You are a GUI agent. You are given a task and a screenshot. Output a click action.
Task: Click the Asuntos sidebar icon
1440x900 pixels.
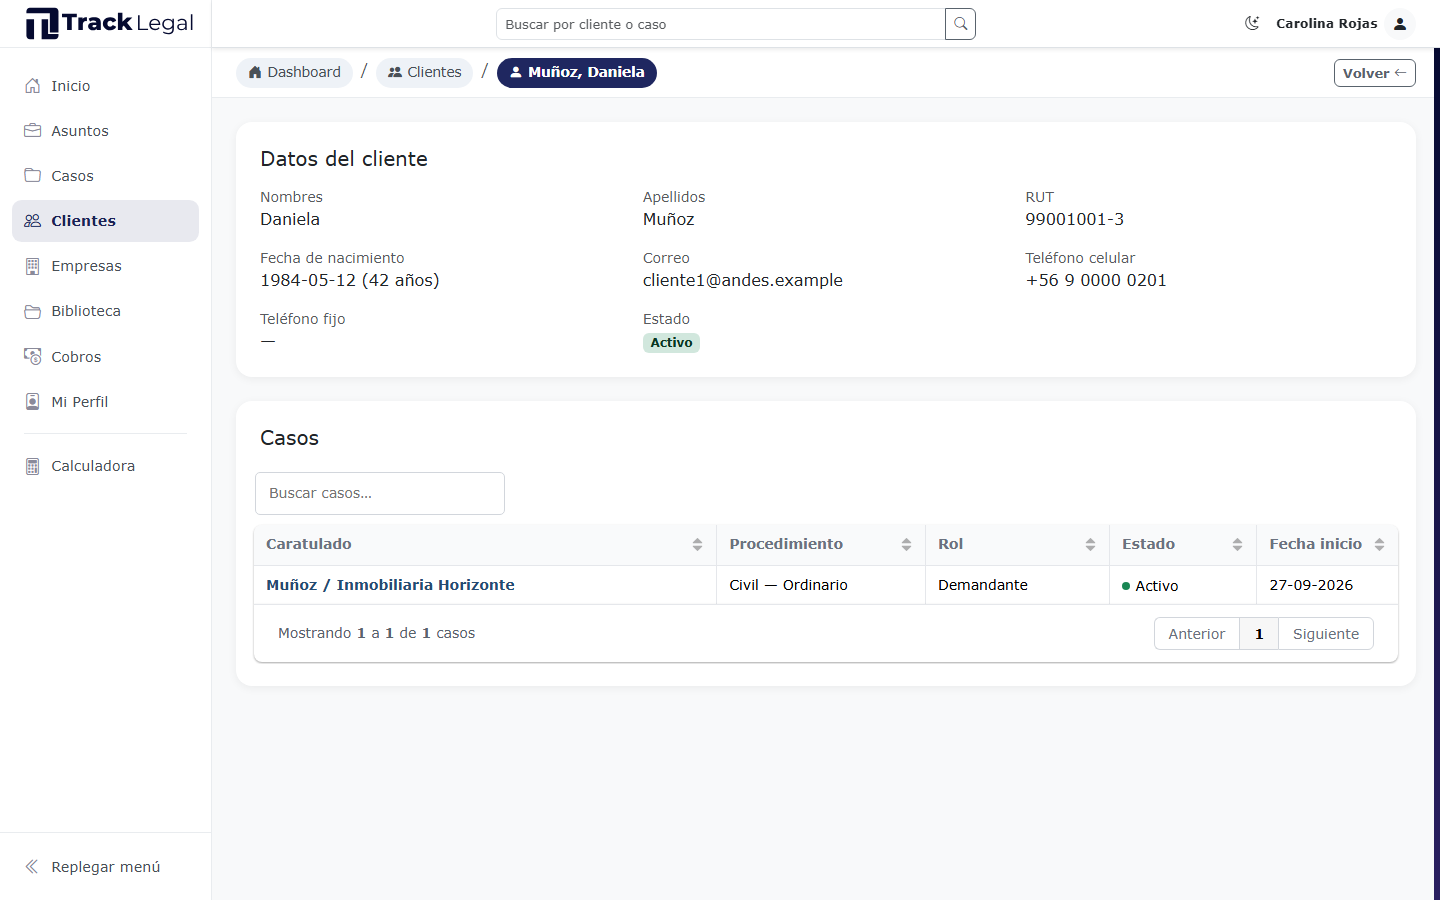[33, 131]
